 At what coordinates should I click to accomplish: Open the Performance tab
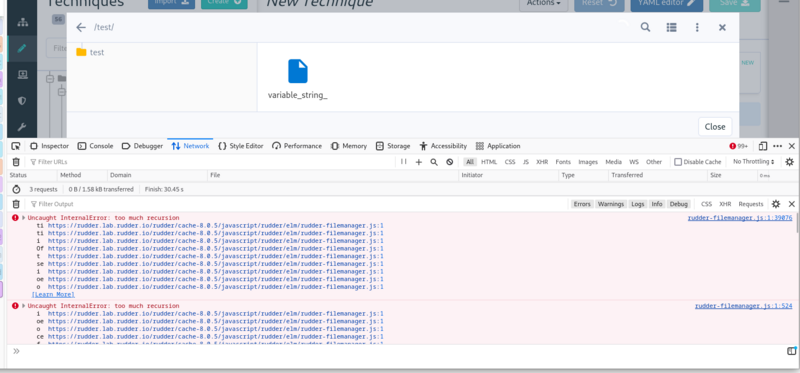[x=297, y=146]
